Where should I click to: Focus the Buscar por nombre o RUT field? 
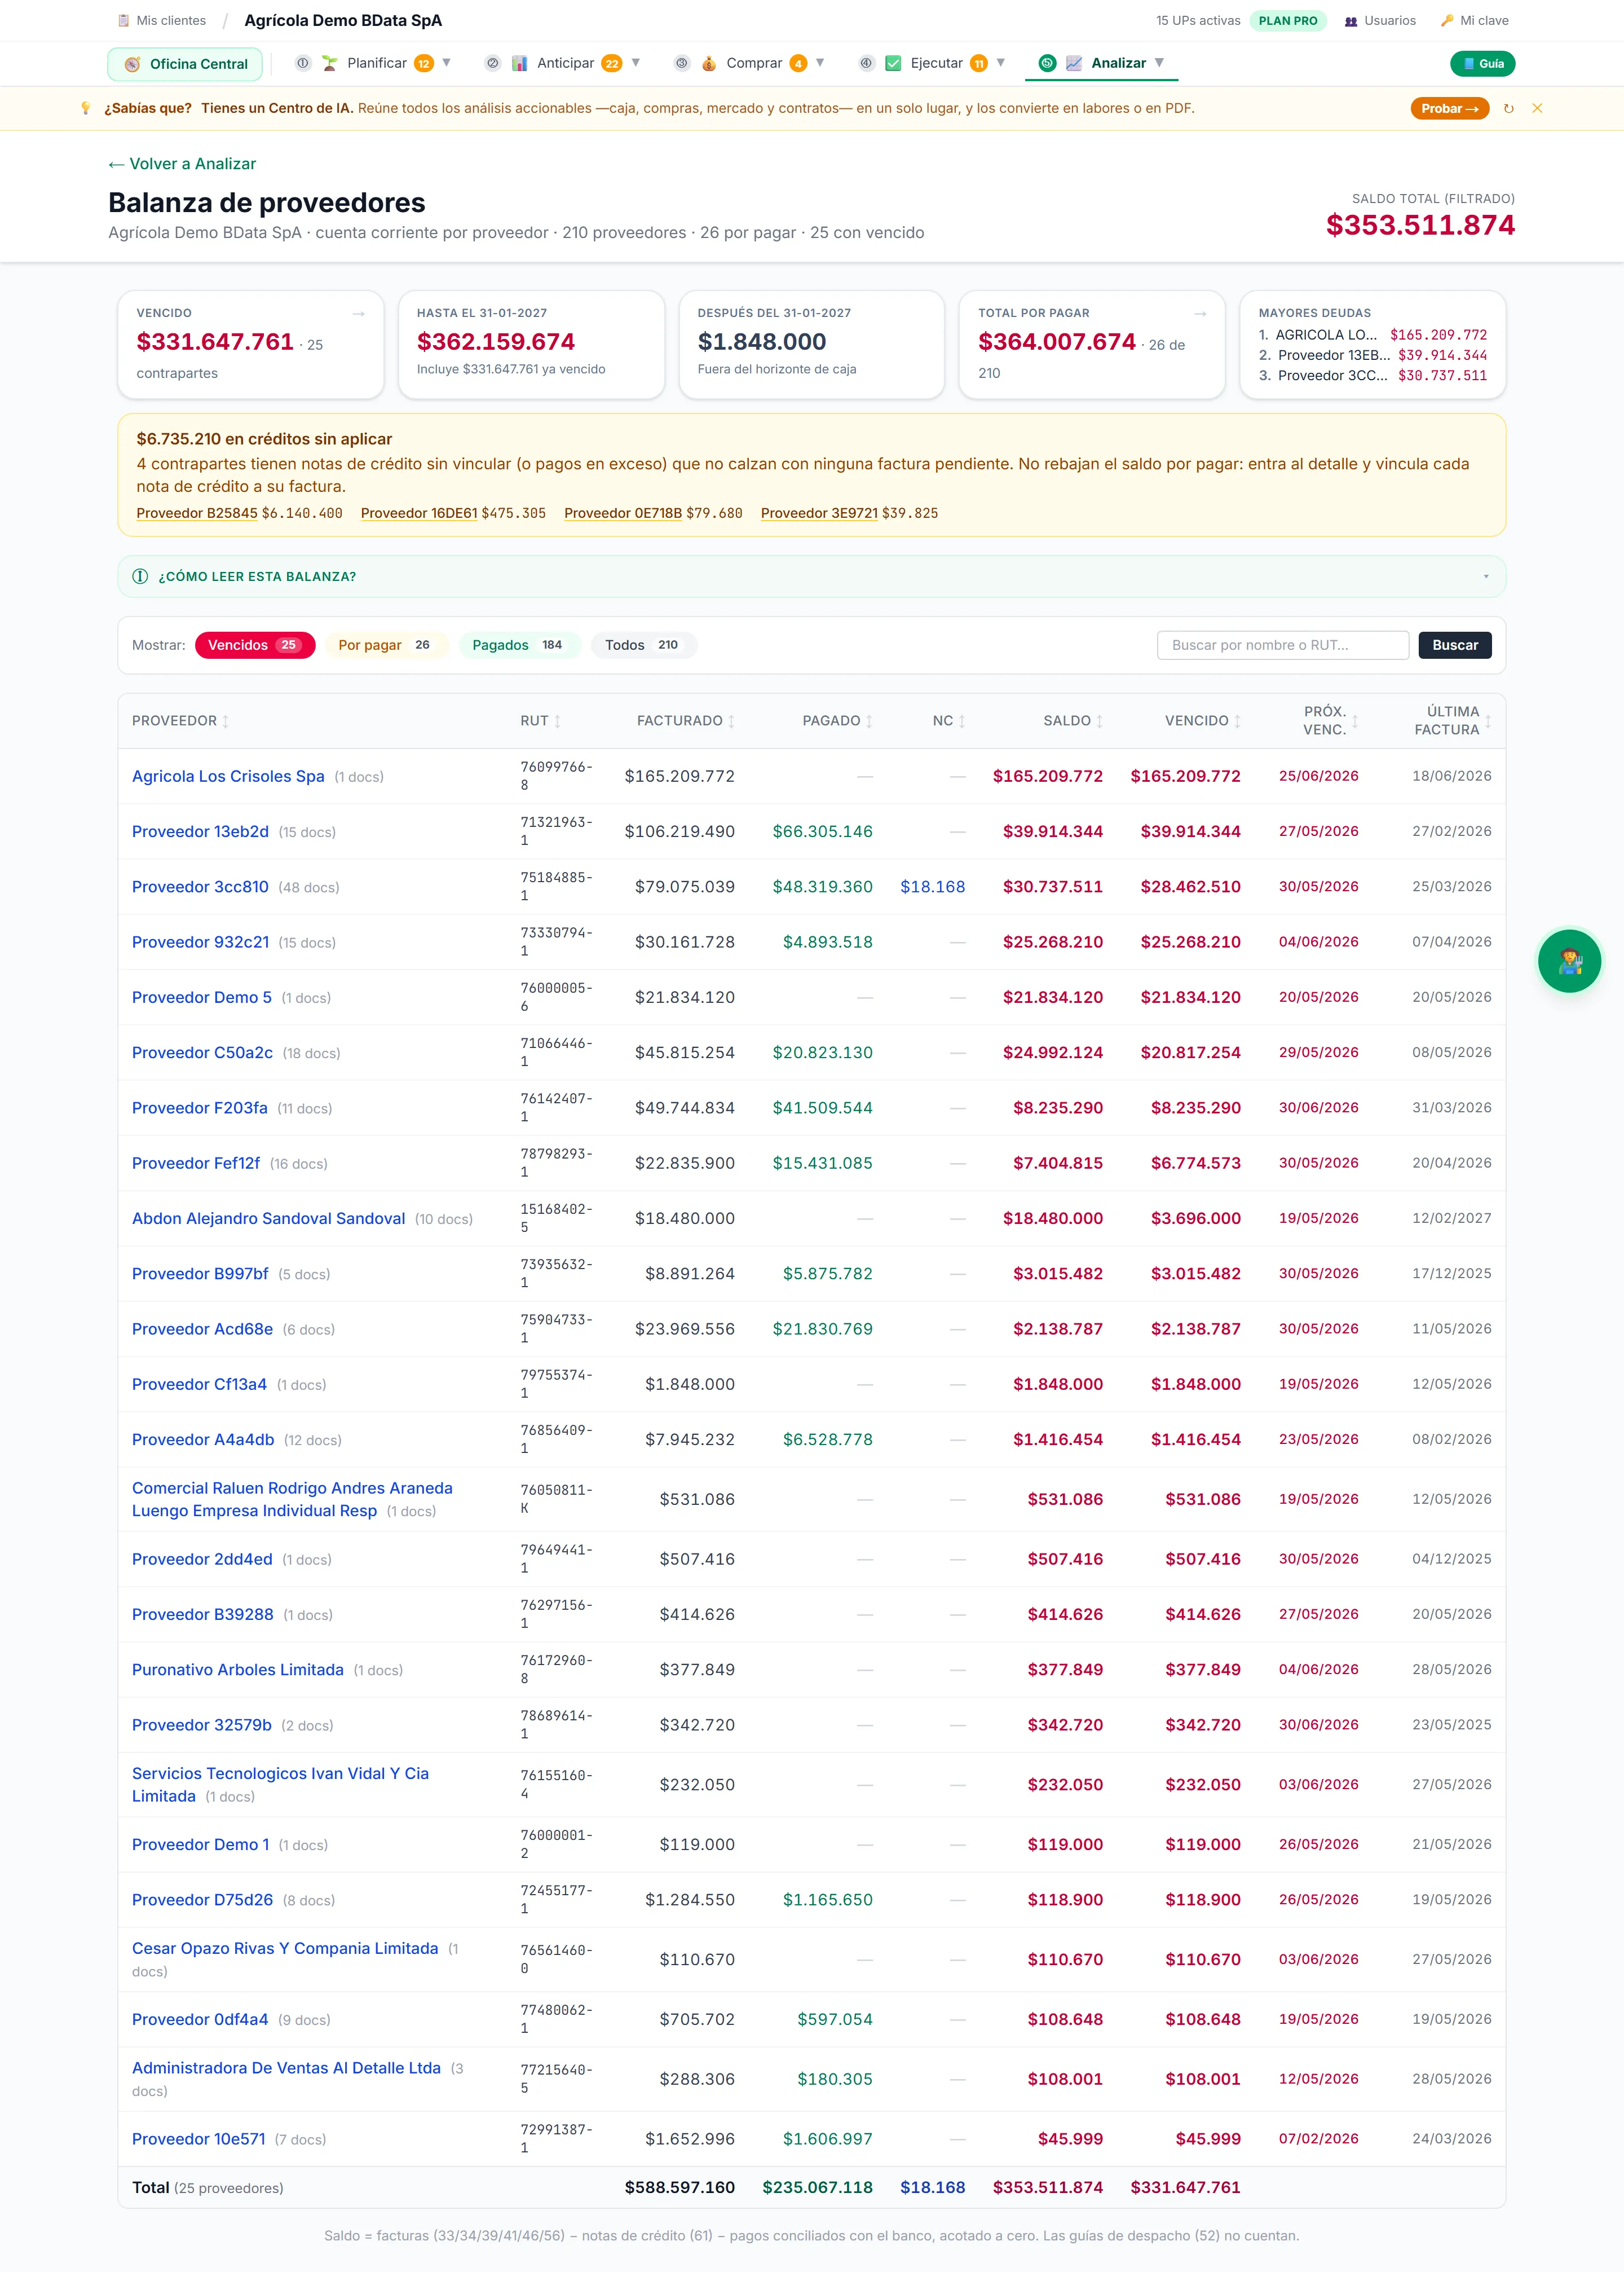(1283, 645)
